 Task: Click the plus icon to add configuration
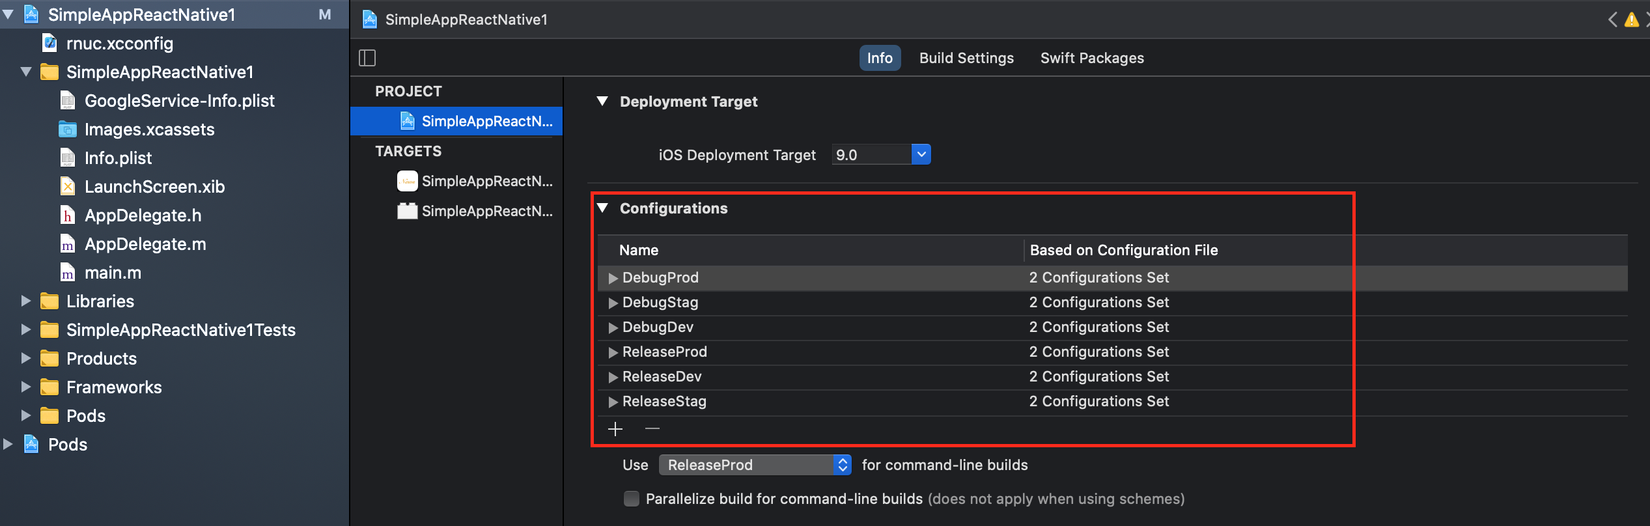coord(615,429)
